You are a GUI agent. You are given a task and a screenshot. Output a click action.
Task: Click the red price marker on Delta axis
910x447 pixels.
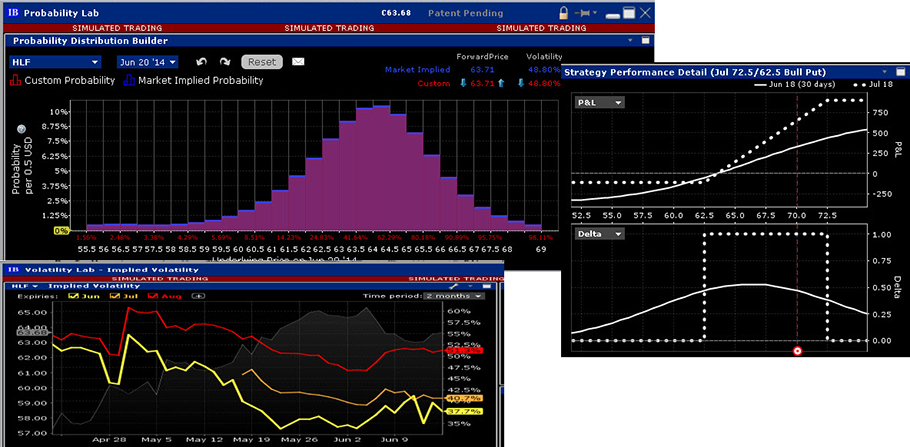click(x=797, y=350)
